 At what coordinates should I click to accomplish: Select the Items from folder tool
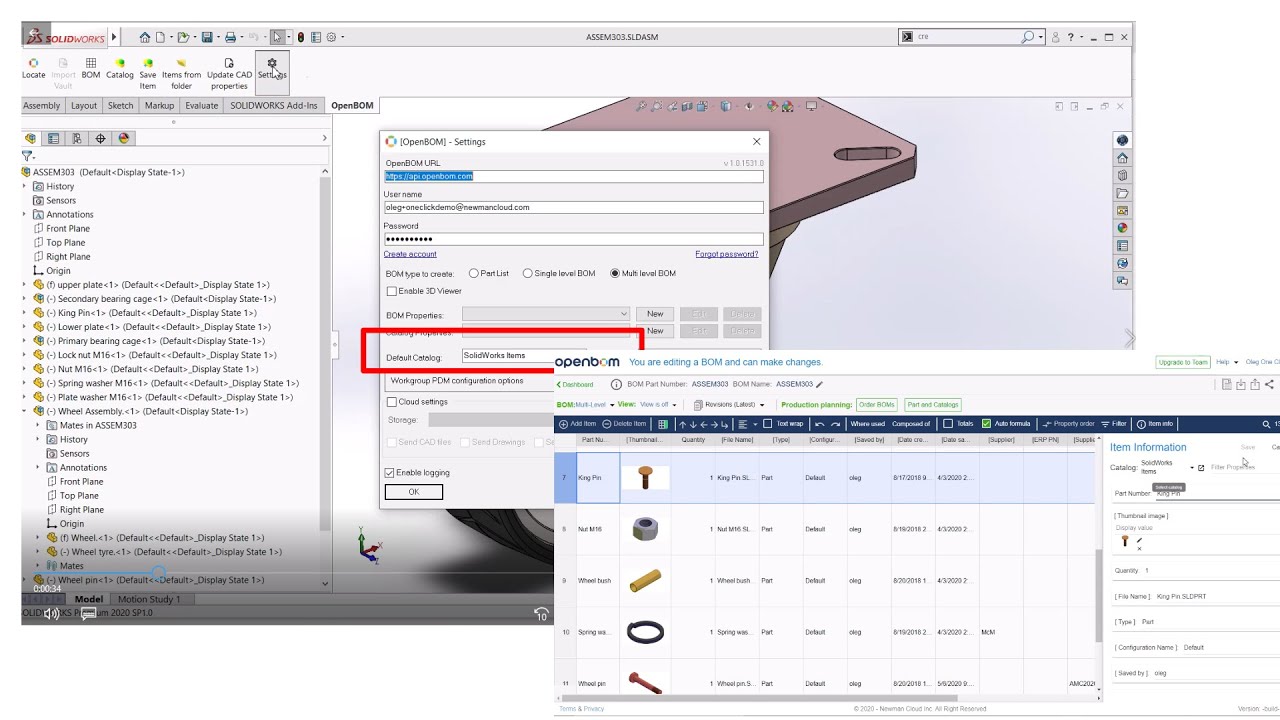pos(181,74)
